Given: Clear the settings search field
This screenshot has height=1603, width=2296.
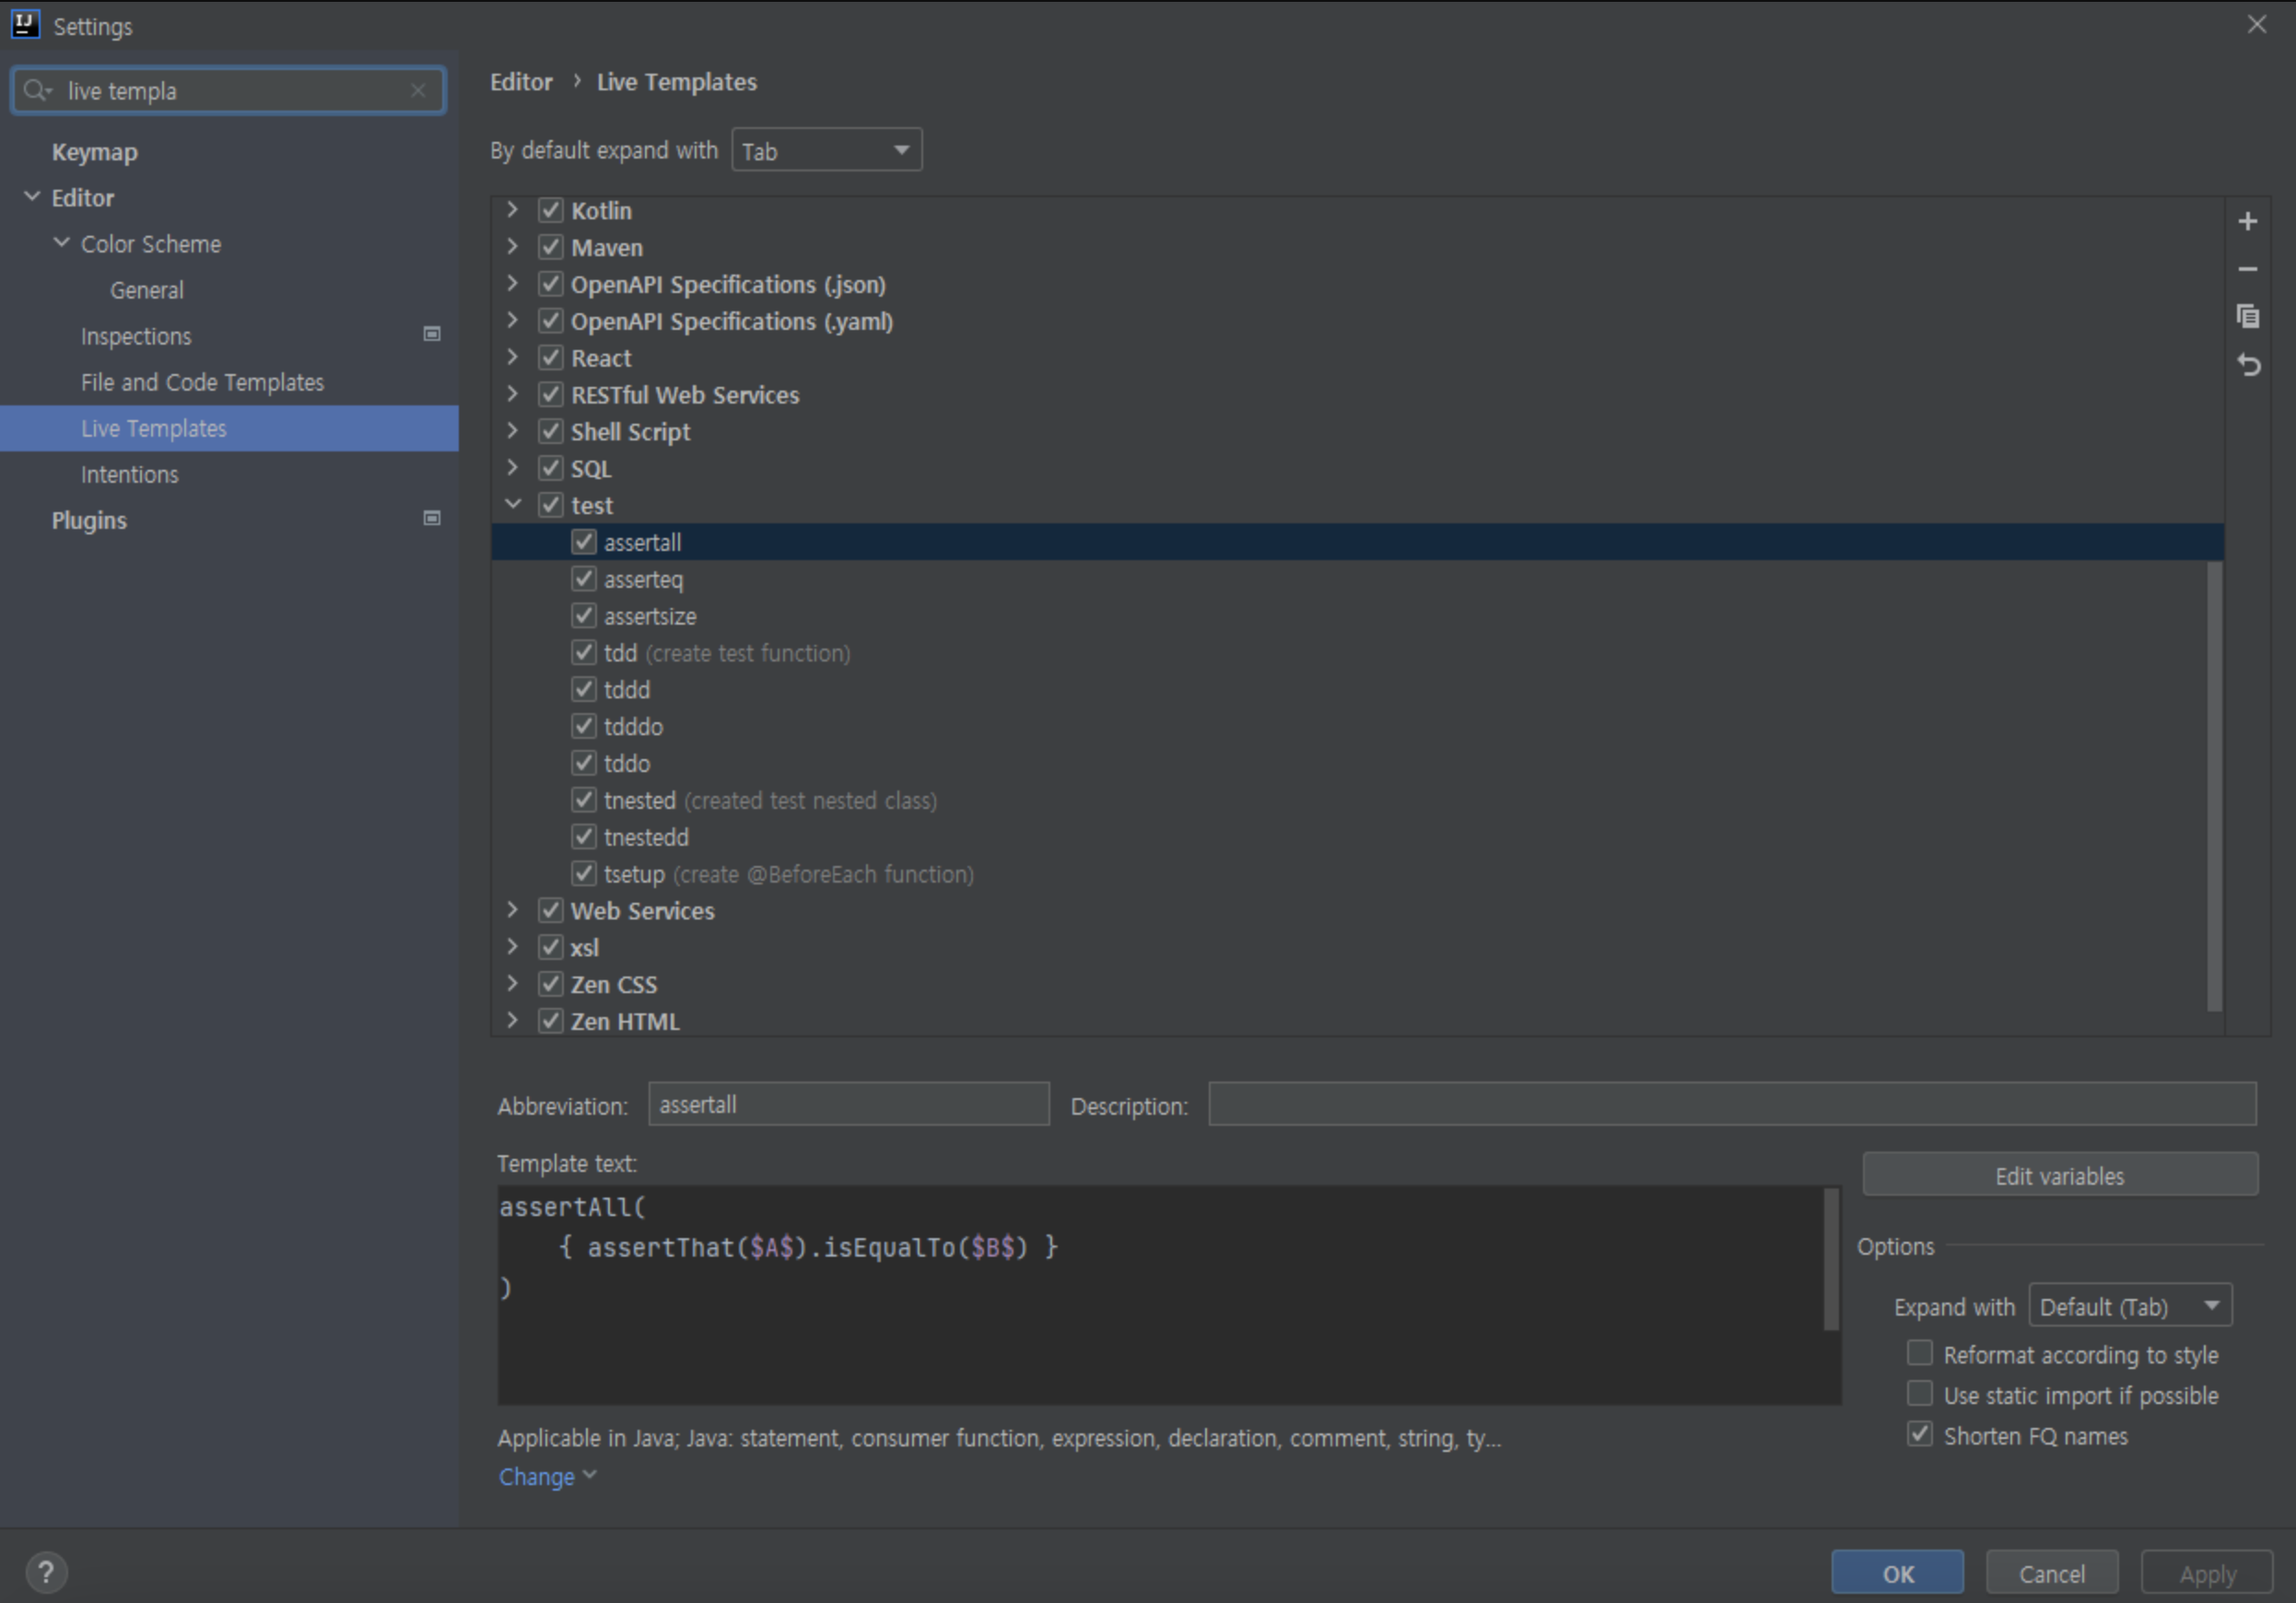Looking at the screenshot, I should 418,91.
